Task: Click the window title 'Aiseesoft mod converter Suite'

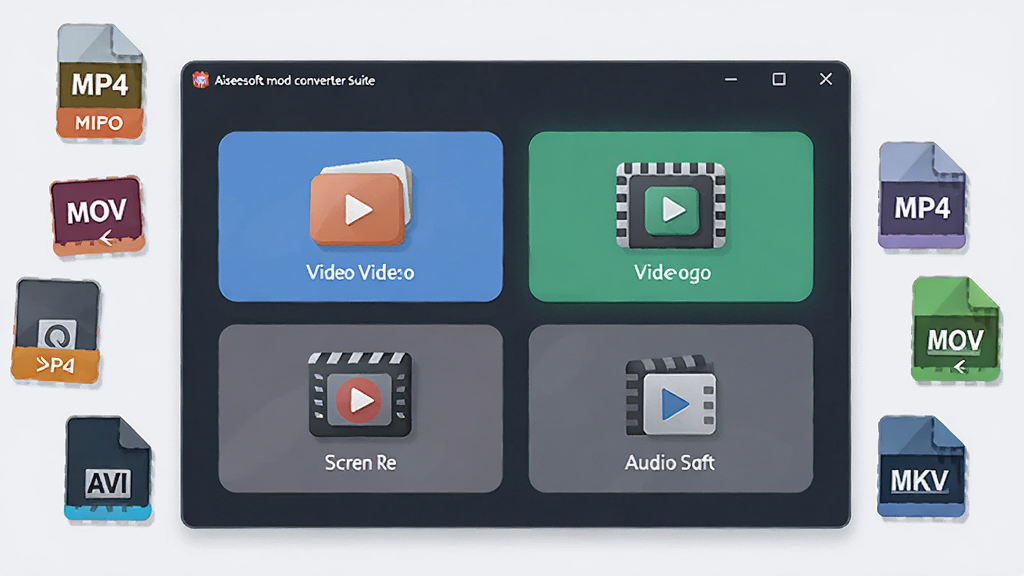Action: (295, 80)
